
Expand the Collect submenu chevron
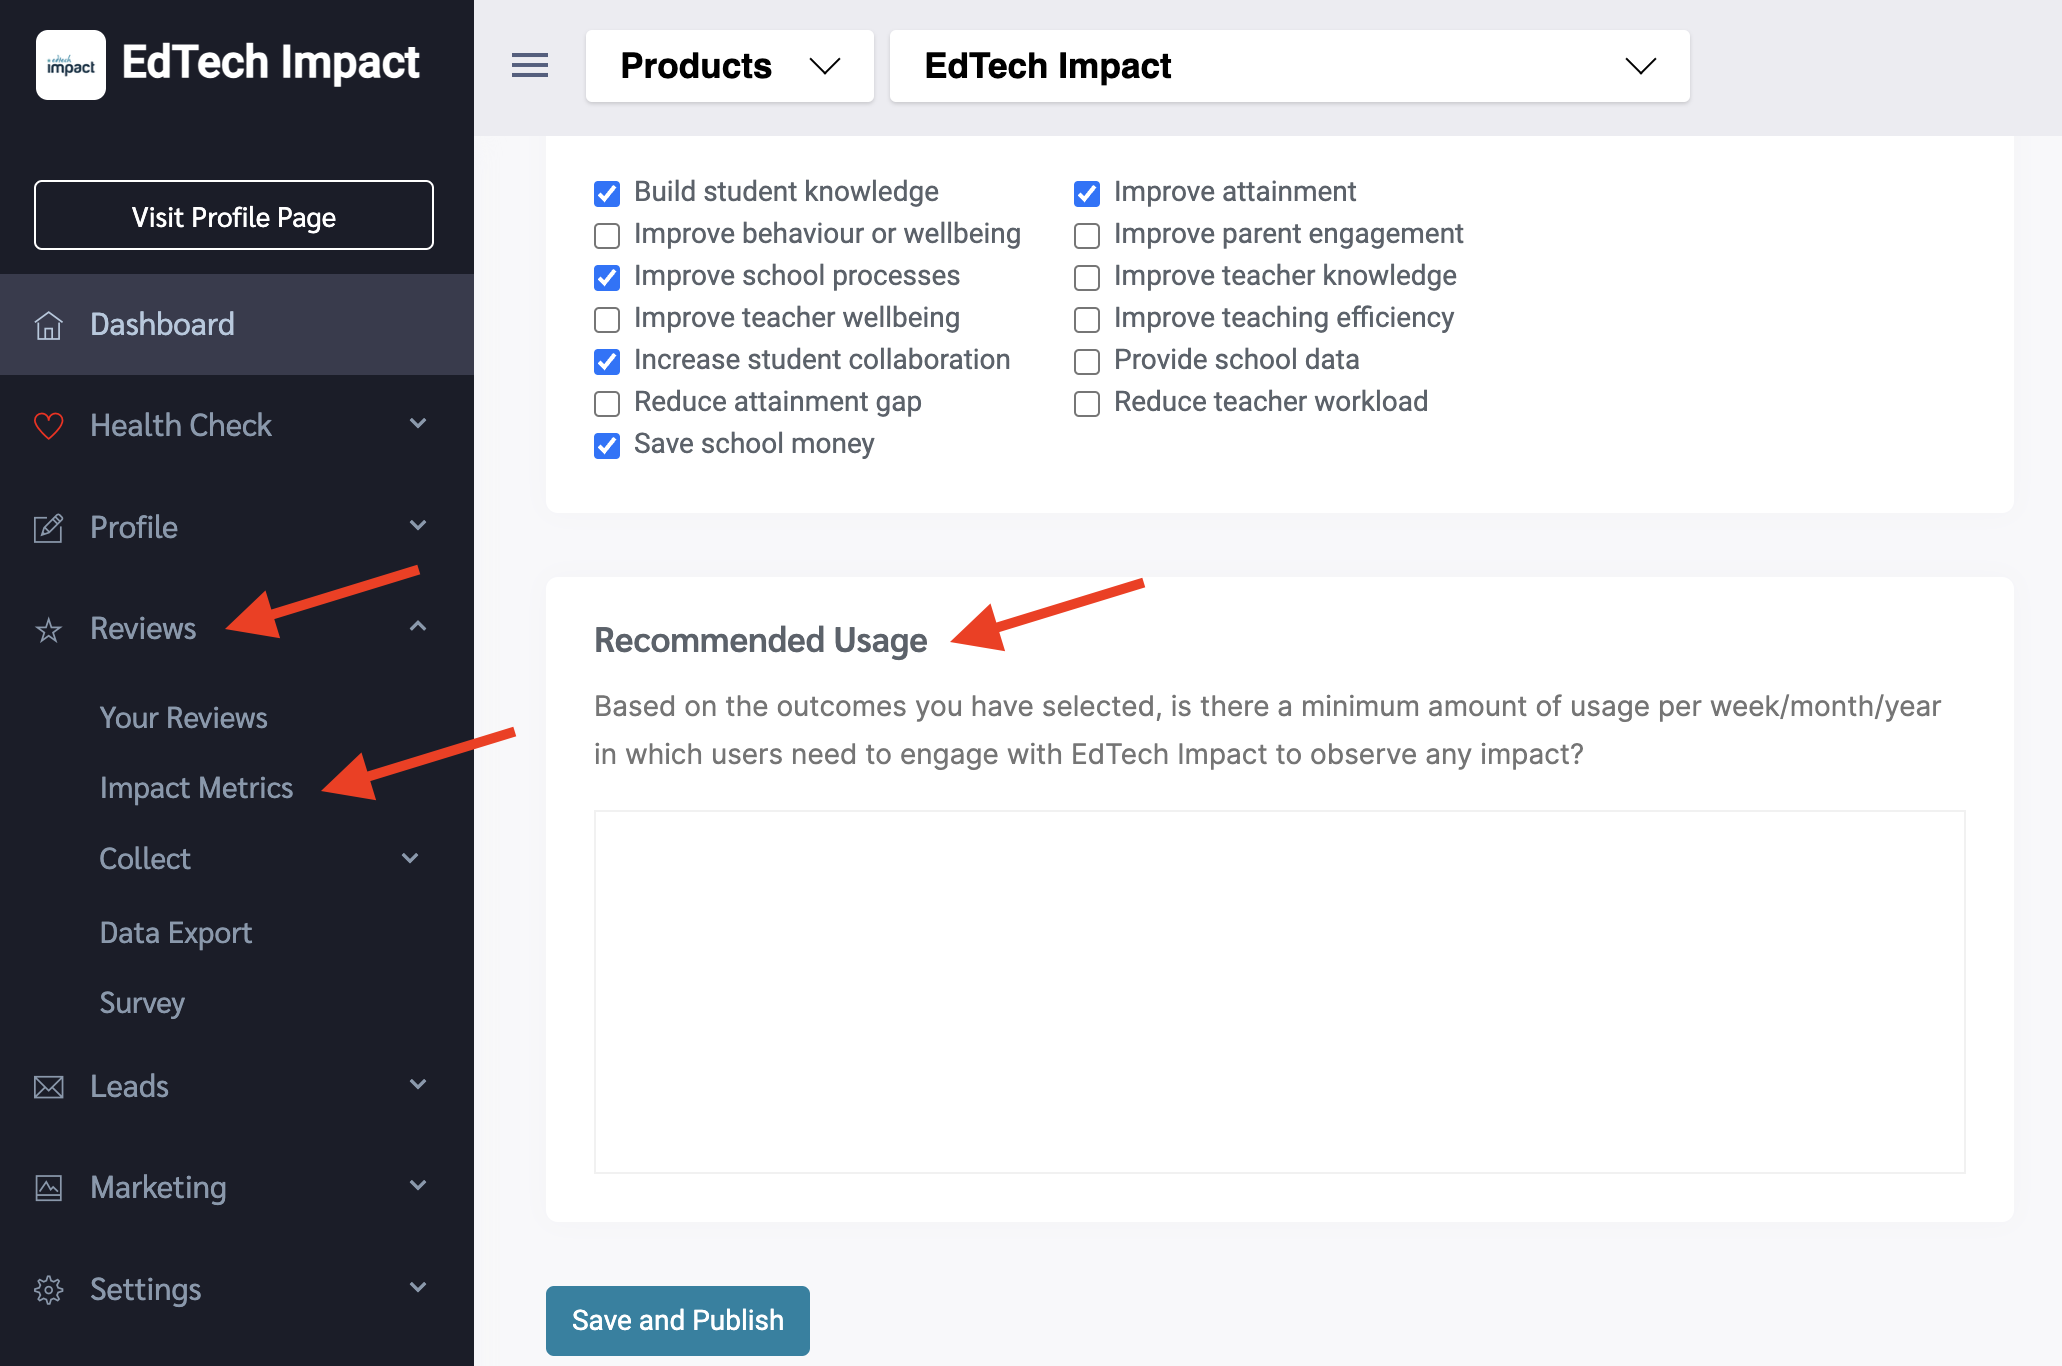[x=410, y=859]
